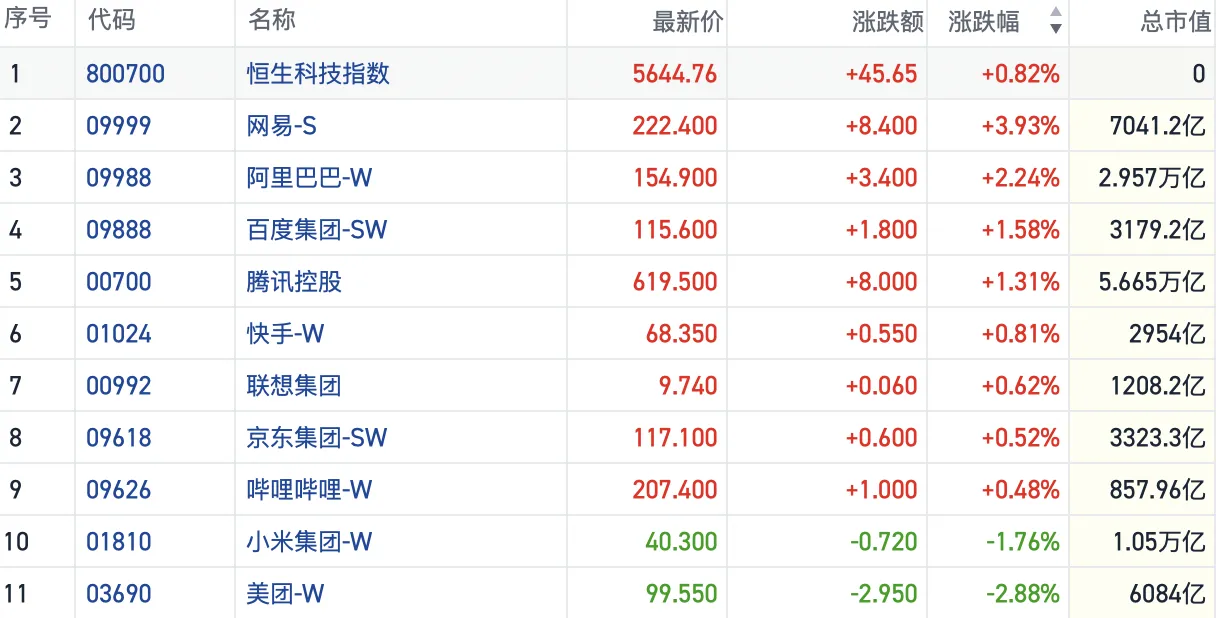Select the 联想集团 row name
Image resolution: width=1216 pixels, height=618 pixels.
coord(294,386)
